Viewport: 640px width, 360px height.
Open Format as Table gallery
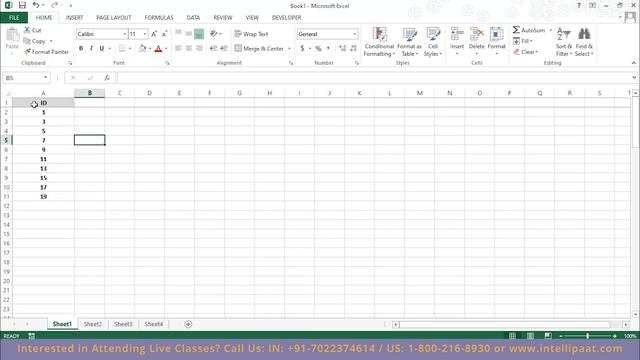tap(409, 42)
